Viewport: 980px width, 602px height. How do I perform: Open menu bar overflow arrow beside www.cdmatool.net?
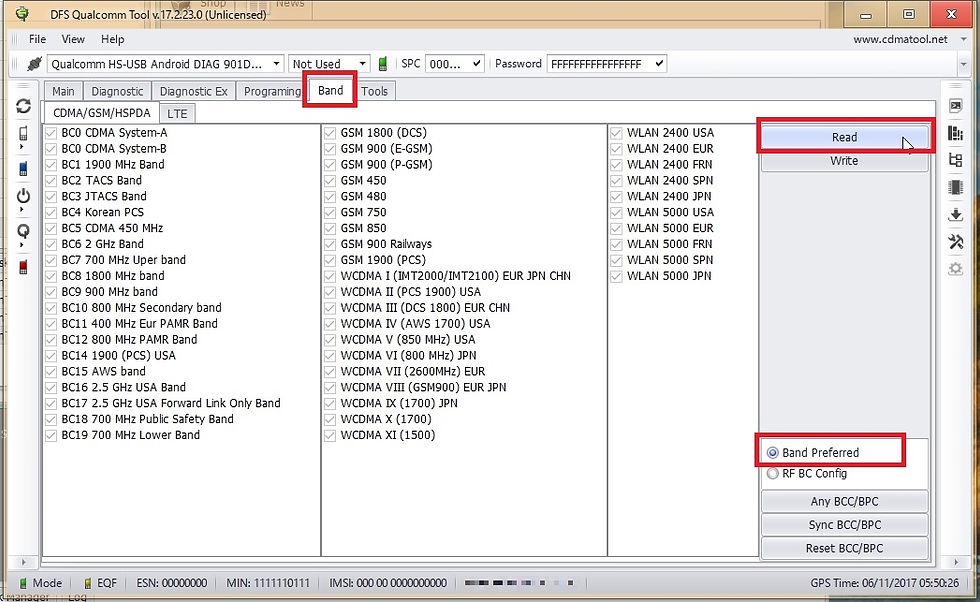(963, 39)
